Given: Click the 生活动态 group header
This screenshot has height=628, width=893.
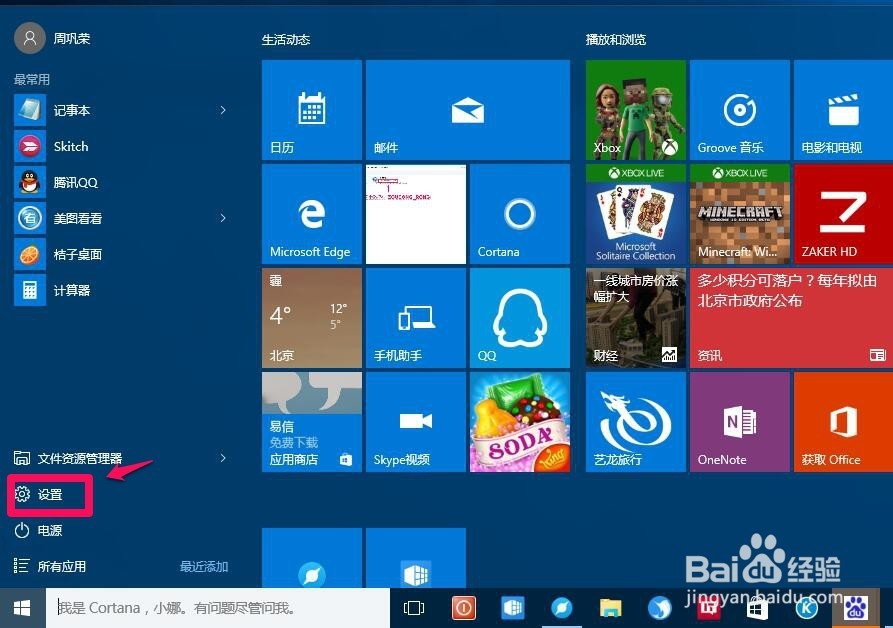Looking at the screenshot, I should coord(286,40).
